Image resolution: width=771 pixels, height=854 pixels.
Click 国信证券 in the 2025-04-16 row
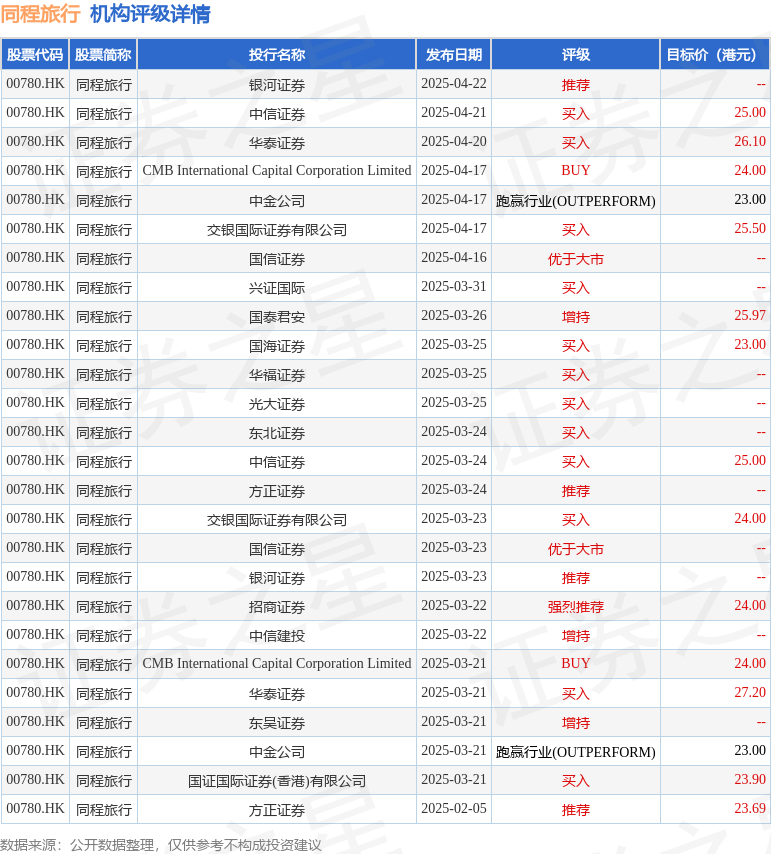277,259
